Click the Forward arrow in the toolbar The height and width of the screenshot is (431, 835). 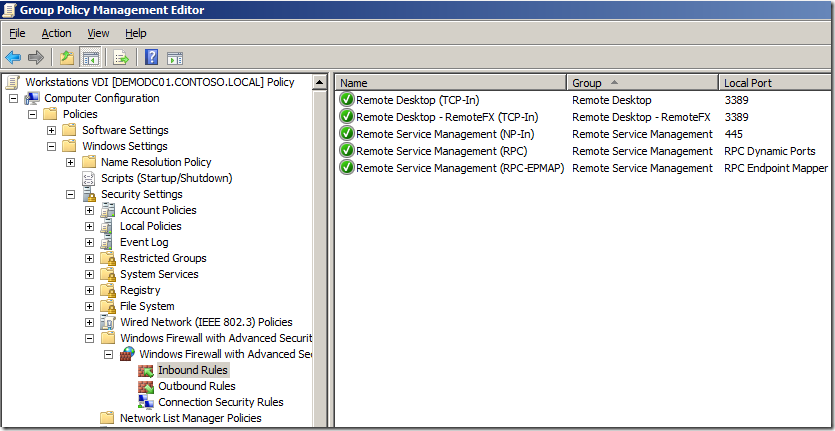(x=36, y=58)
